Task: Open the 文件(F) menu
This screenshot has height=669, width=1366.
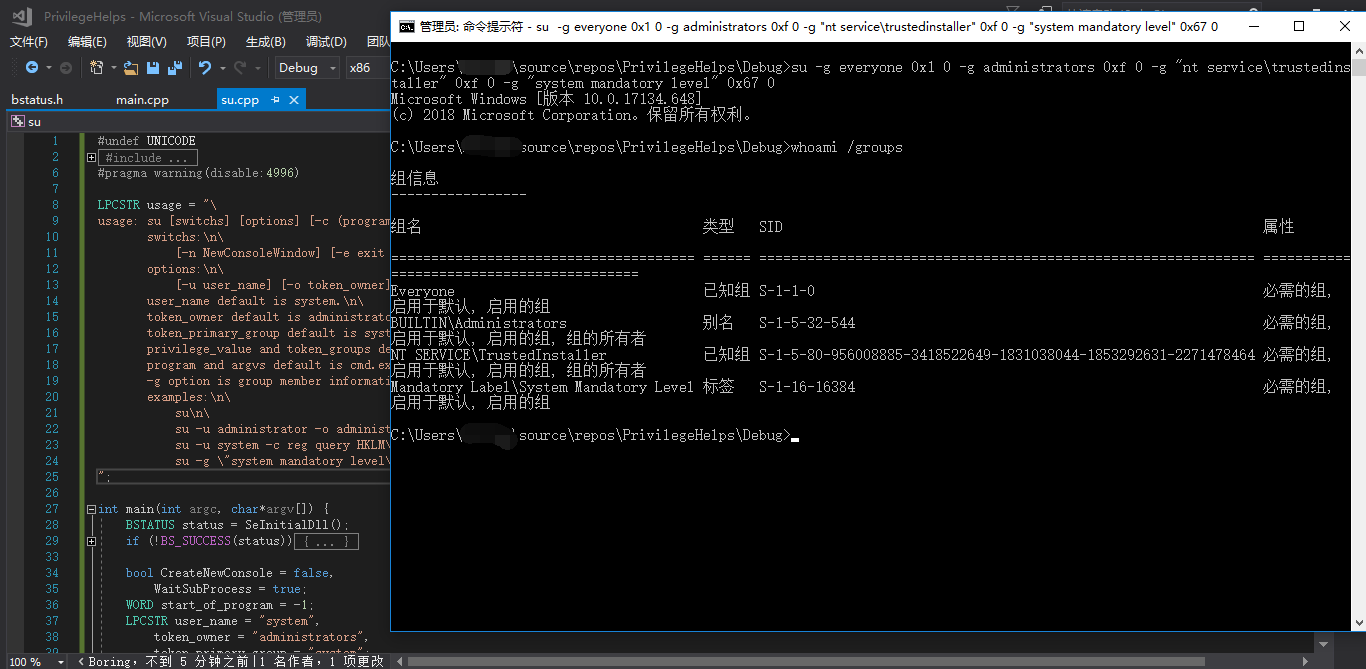Action: tap(29, 42)
